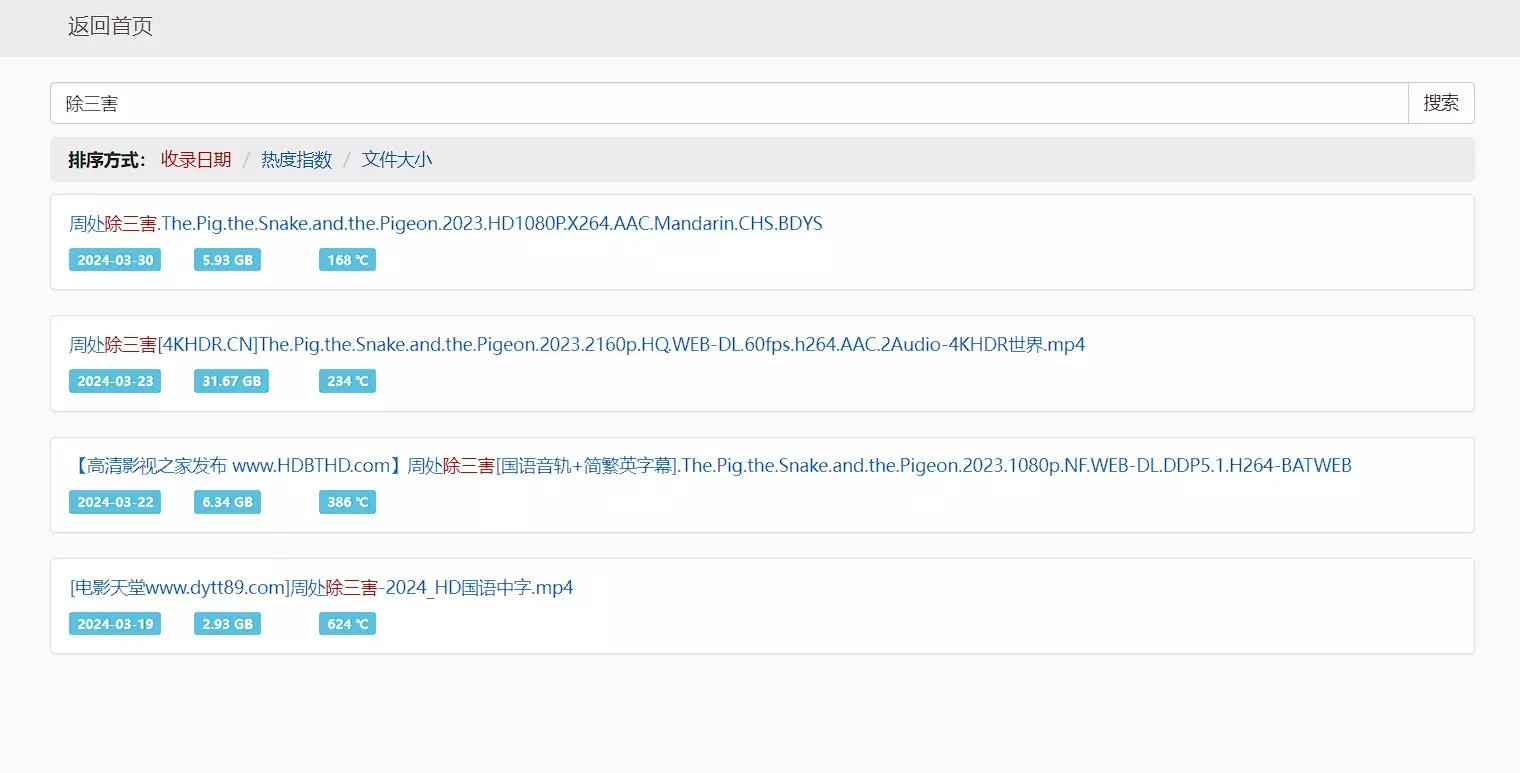Click the 168 ℃ heat badge

tap(347, 260)
